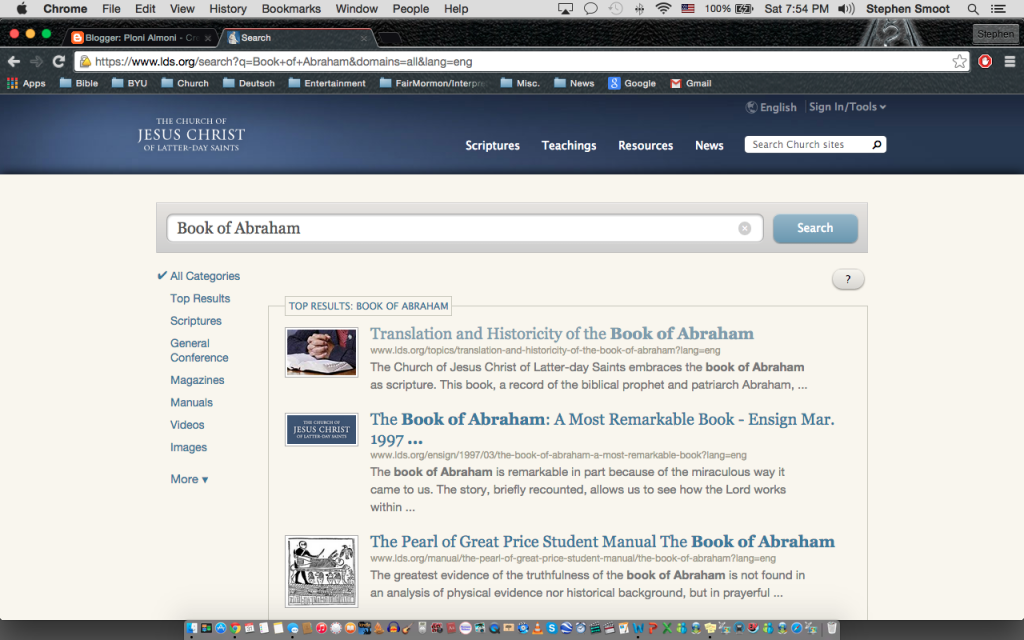Open the Bible bookmarks folder
The height and width of the screenshot is (640, 1024).
tap(78, 83)
